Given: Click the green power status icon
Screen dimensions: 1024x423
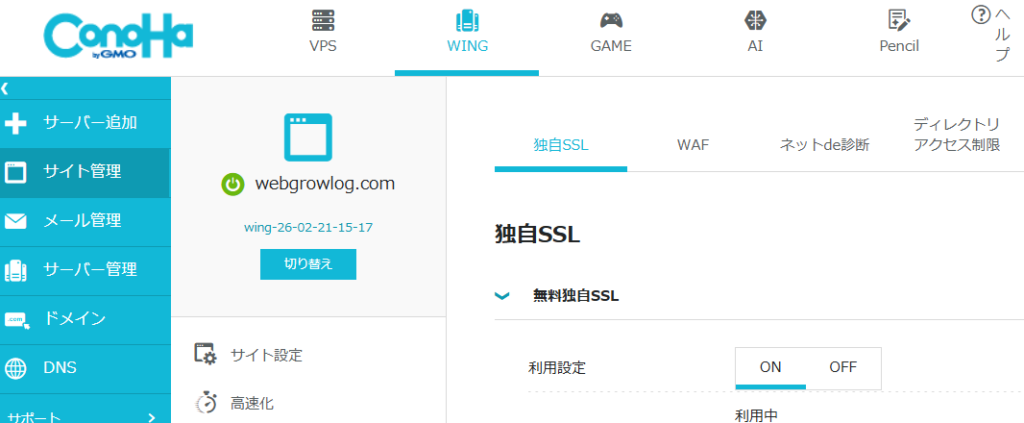Looking at the screenshot, I should (x=233, y=184).
